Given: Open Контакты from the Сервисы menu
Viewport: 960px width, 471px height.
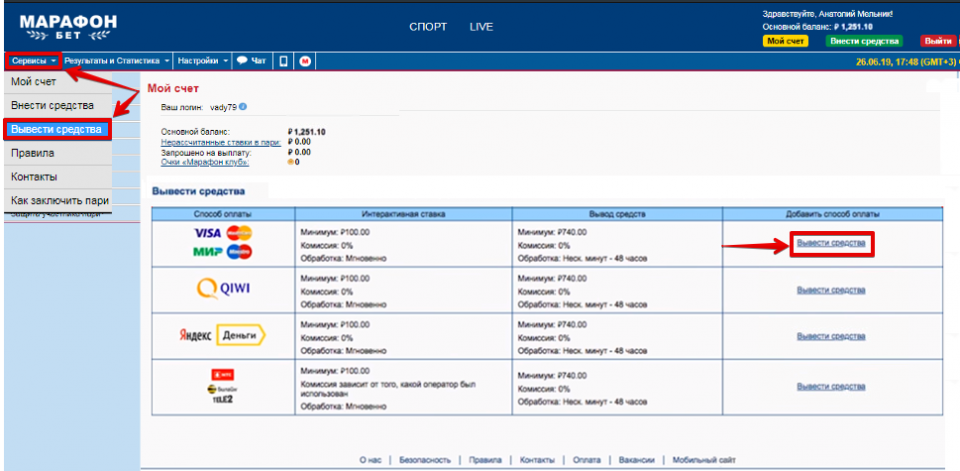Looking at the screenshot, I should (58, 176).
